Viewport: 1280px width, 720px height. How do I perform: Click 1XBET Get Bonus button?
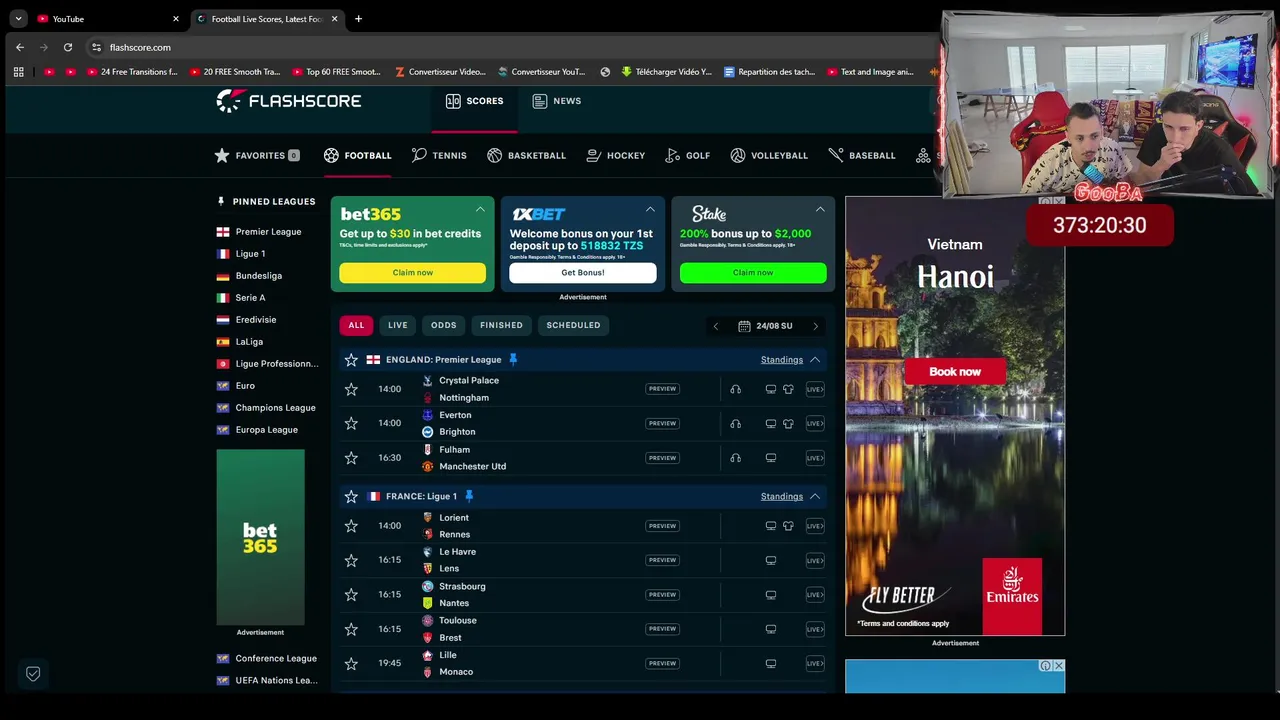point(583,273)
